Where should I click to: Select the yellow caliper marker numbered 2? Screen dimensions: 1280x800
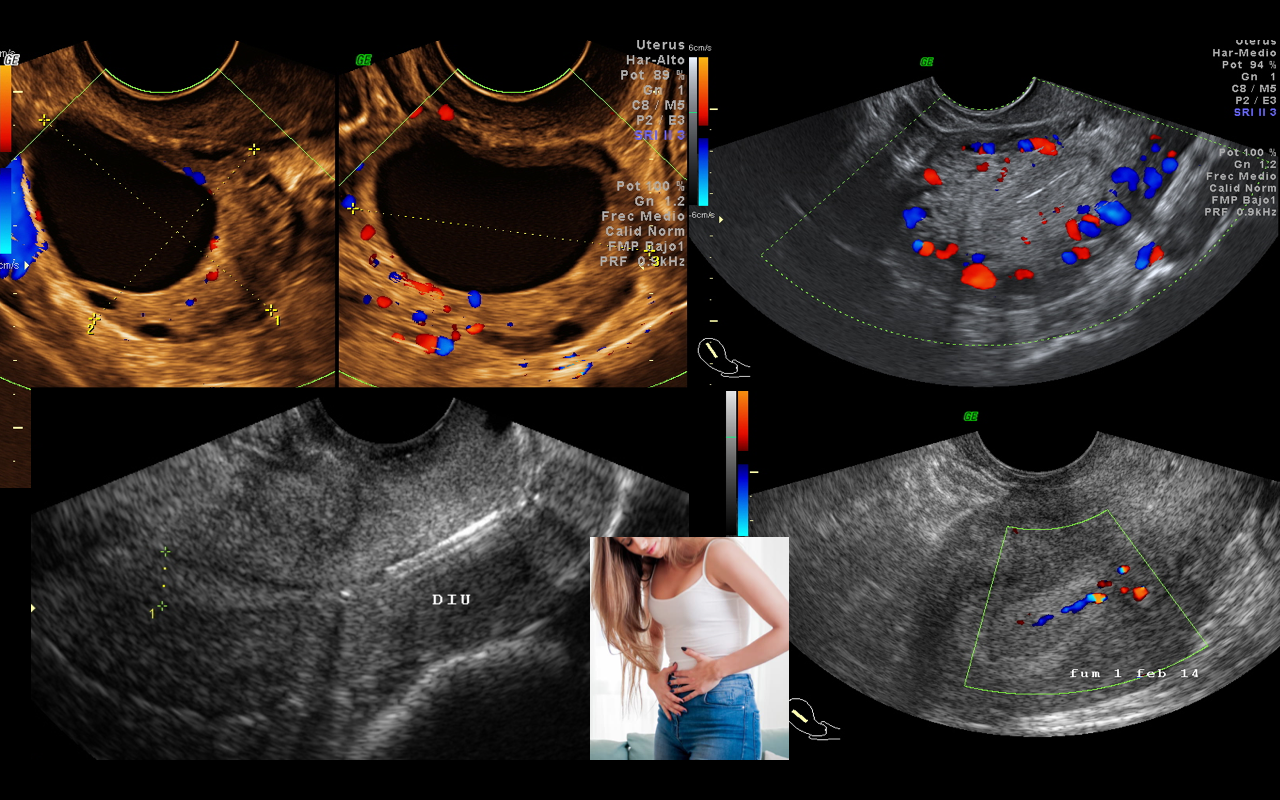click(x=94, y=320)
